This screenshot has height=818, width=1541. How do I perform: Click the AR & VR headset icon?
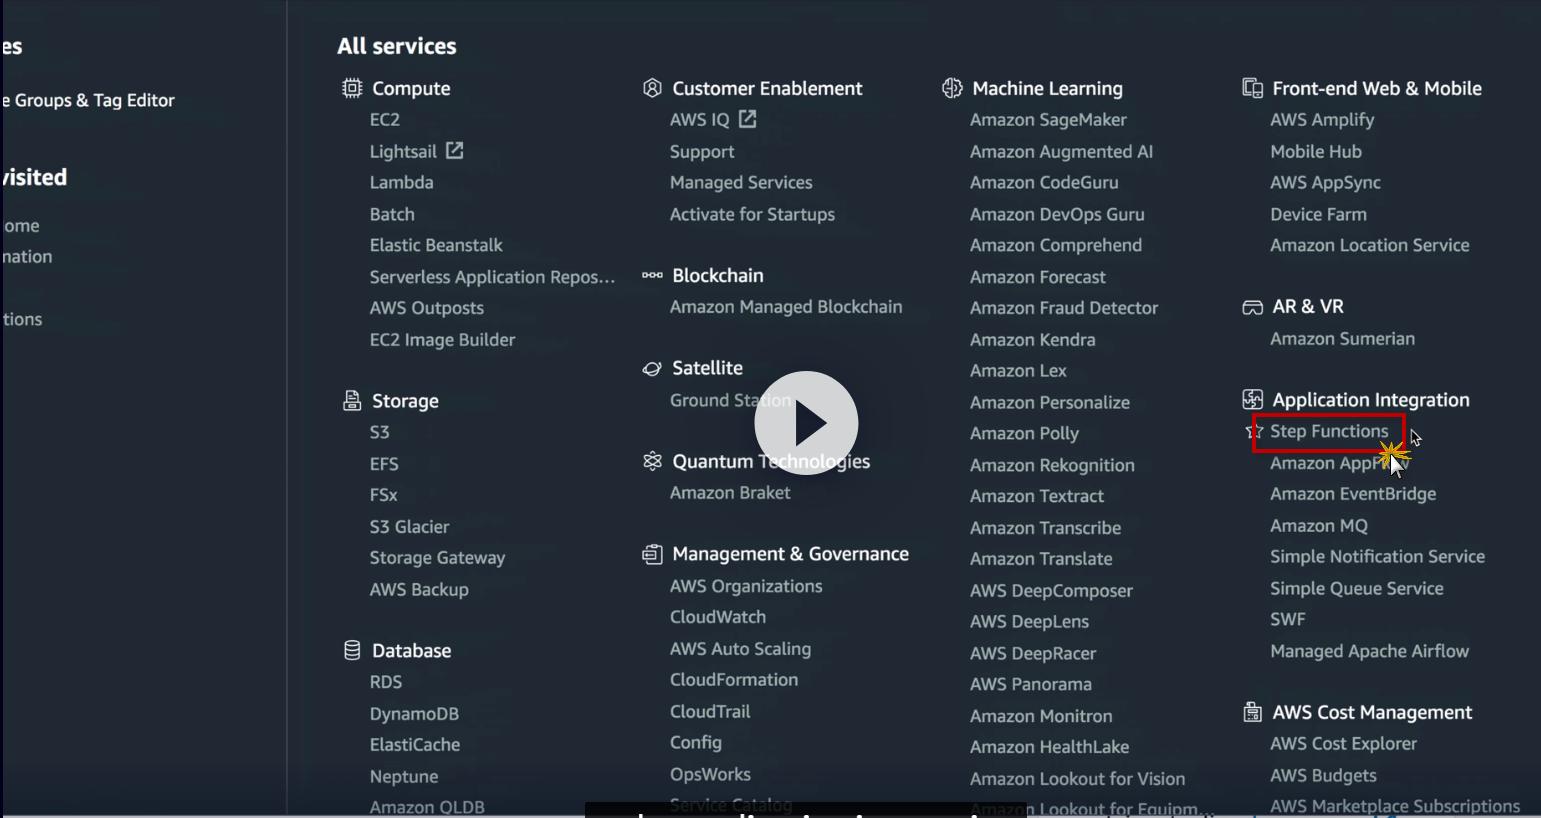[x=1252, y=307]
